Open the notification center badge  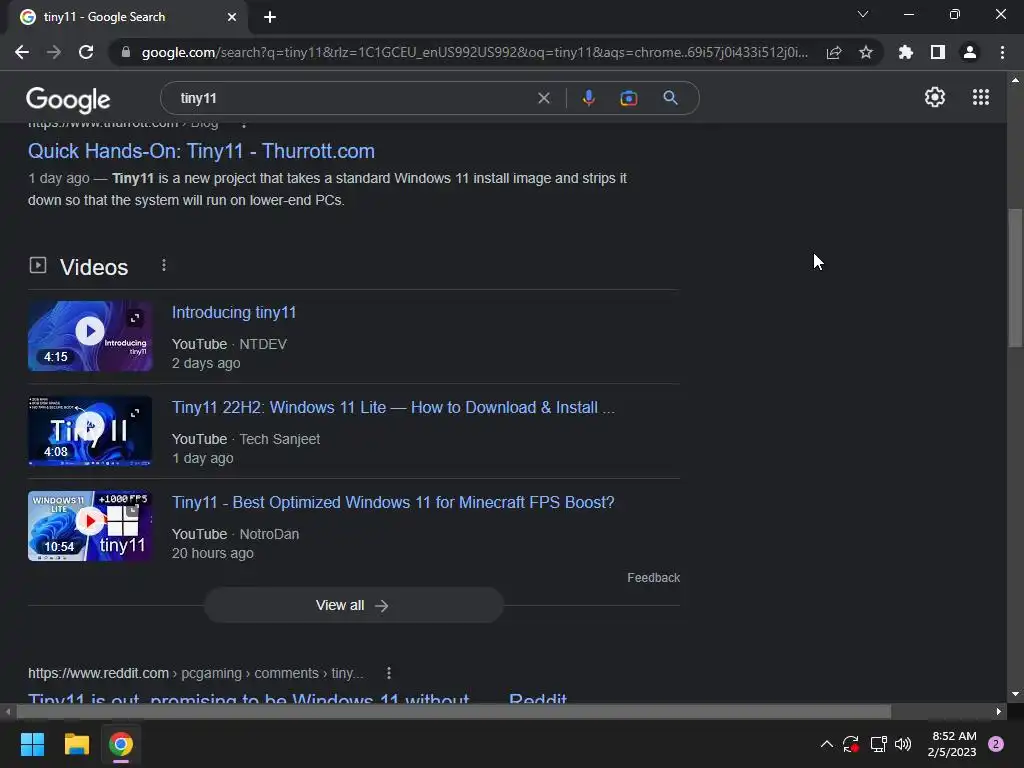[996, 744]
